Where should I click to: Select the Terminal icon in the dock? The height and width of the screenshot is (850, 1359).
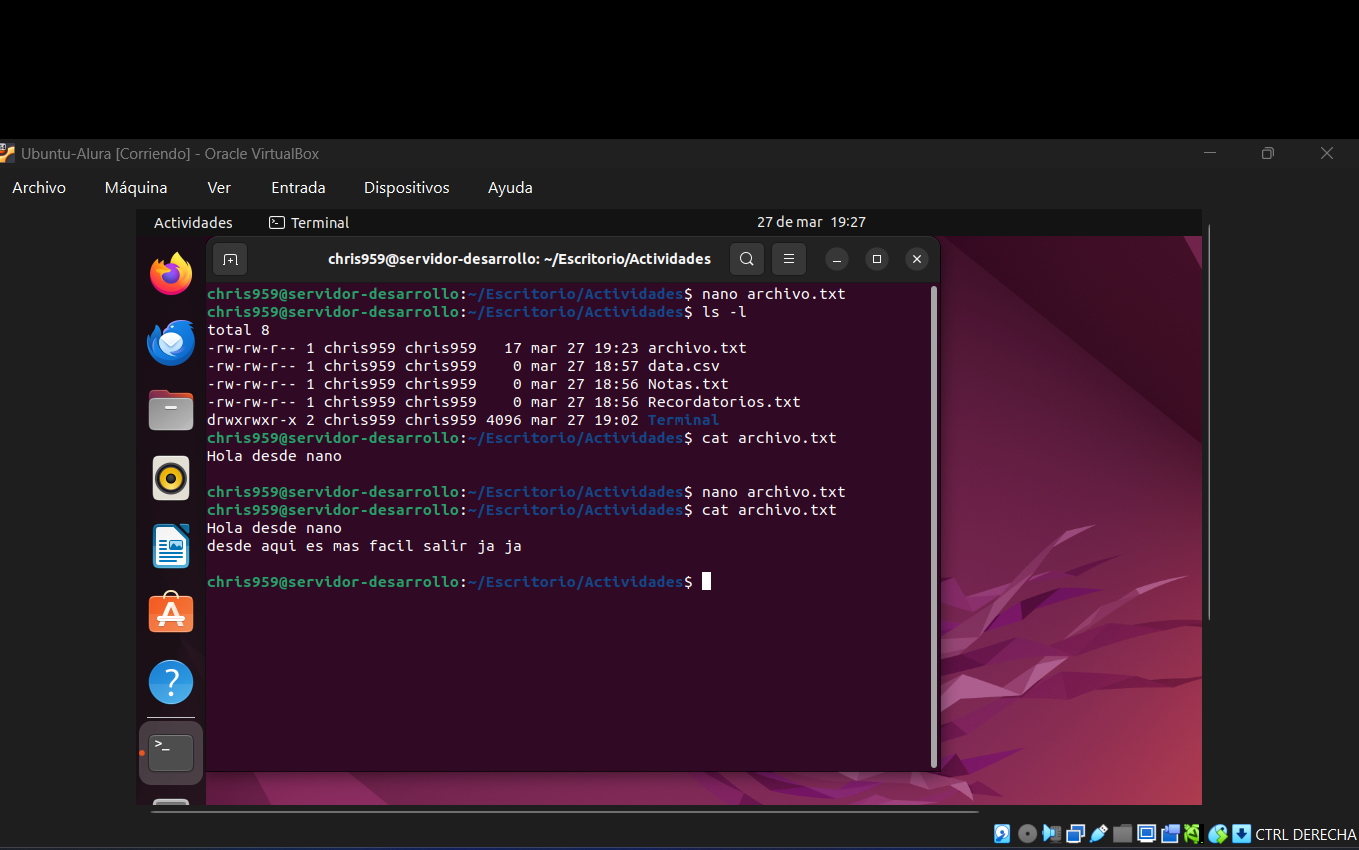[x=170, y=752]
